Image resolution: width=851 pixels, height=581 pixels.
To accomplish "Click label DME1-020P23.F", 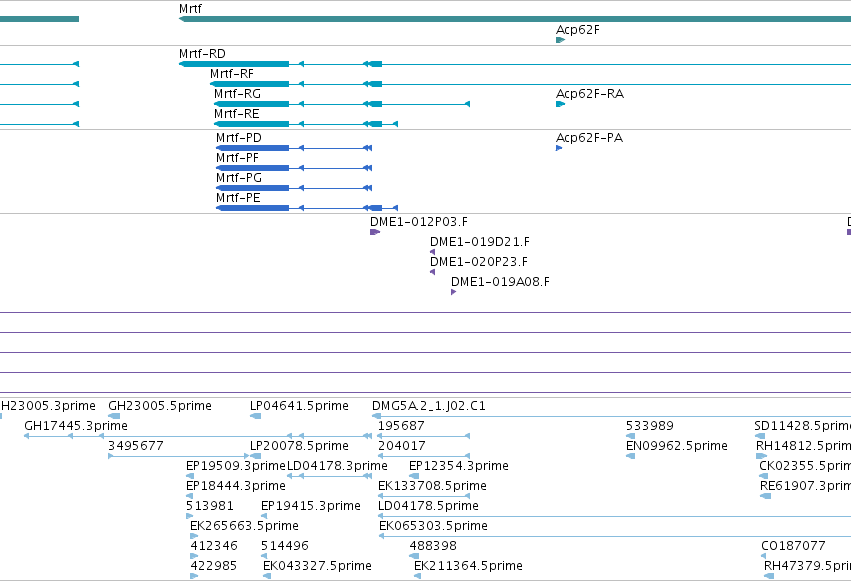I will pos(479,262).
